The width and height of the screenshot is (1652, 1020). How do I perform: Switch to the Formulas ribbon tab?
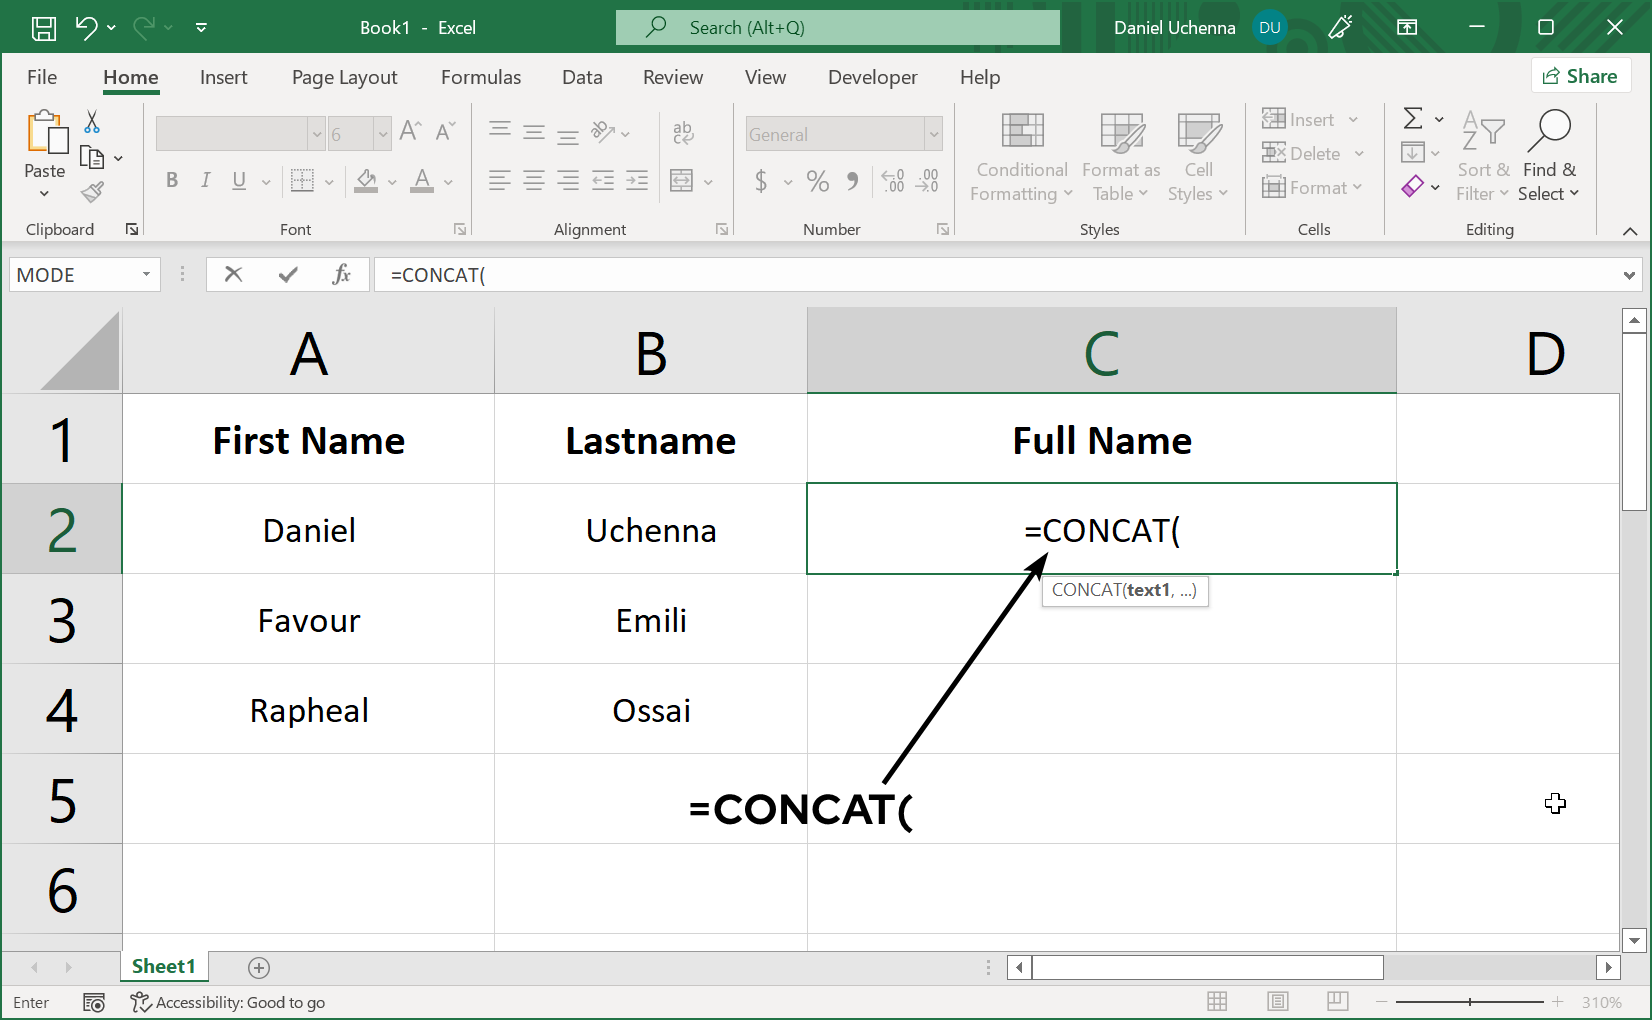[x=481, y=77]
